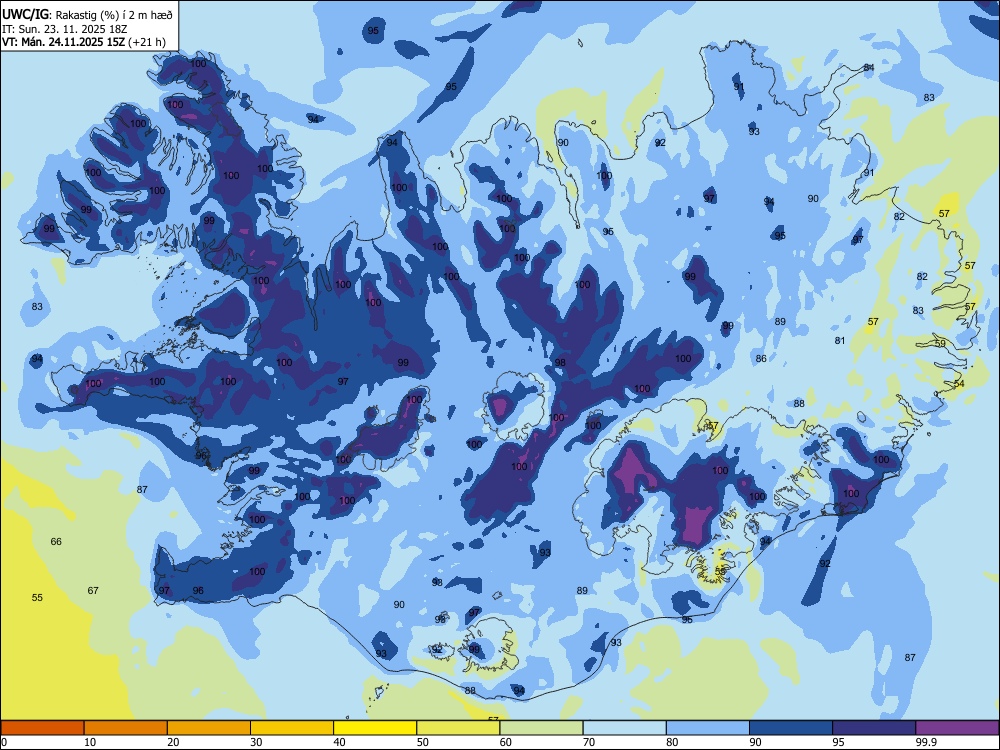Click the '66' humidity value over the southwest sea
Screen dimensions: 1000x750
(56, 541)
